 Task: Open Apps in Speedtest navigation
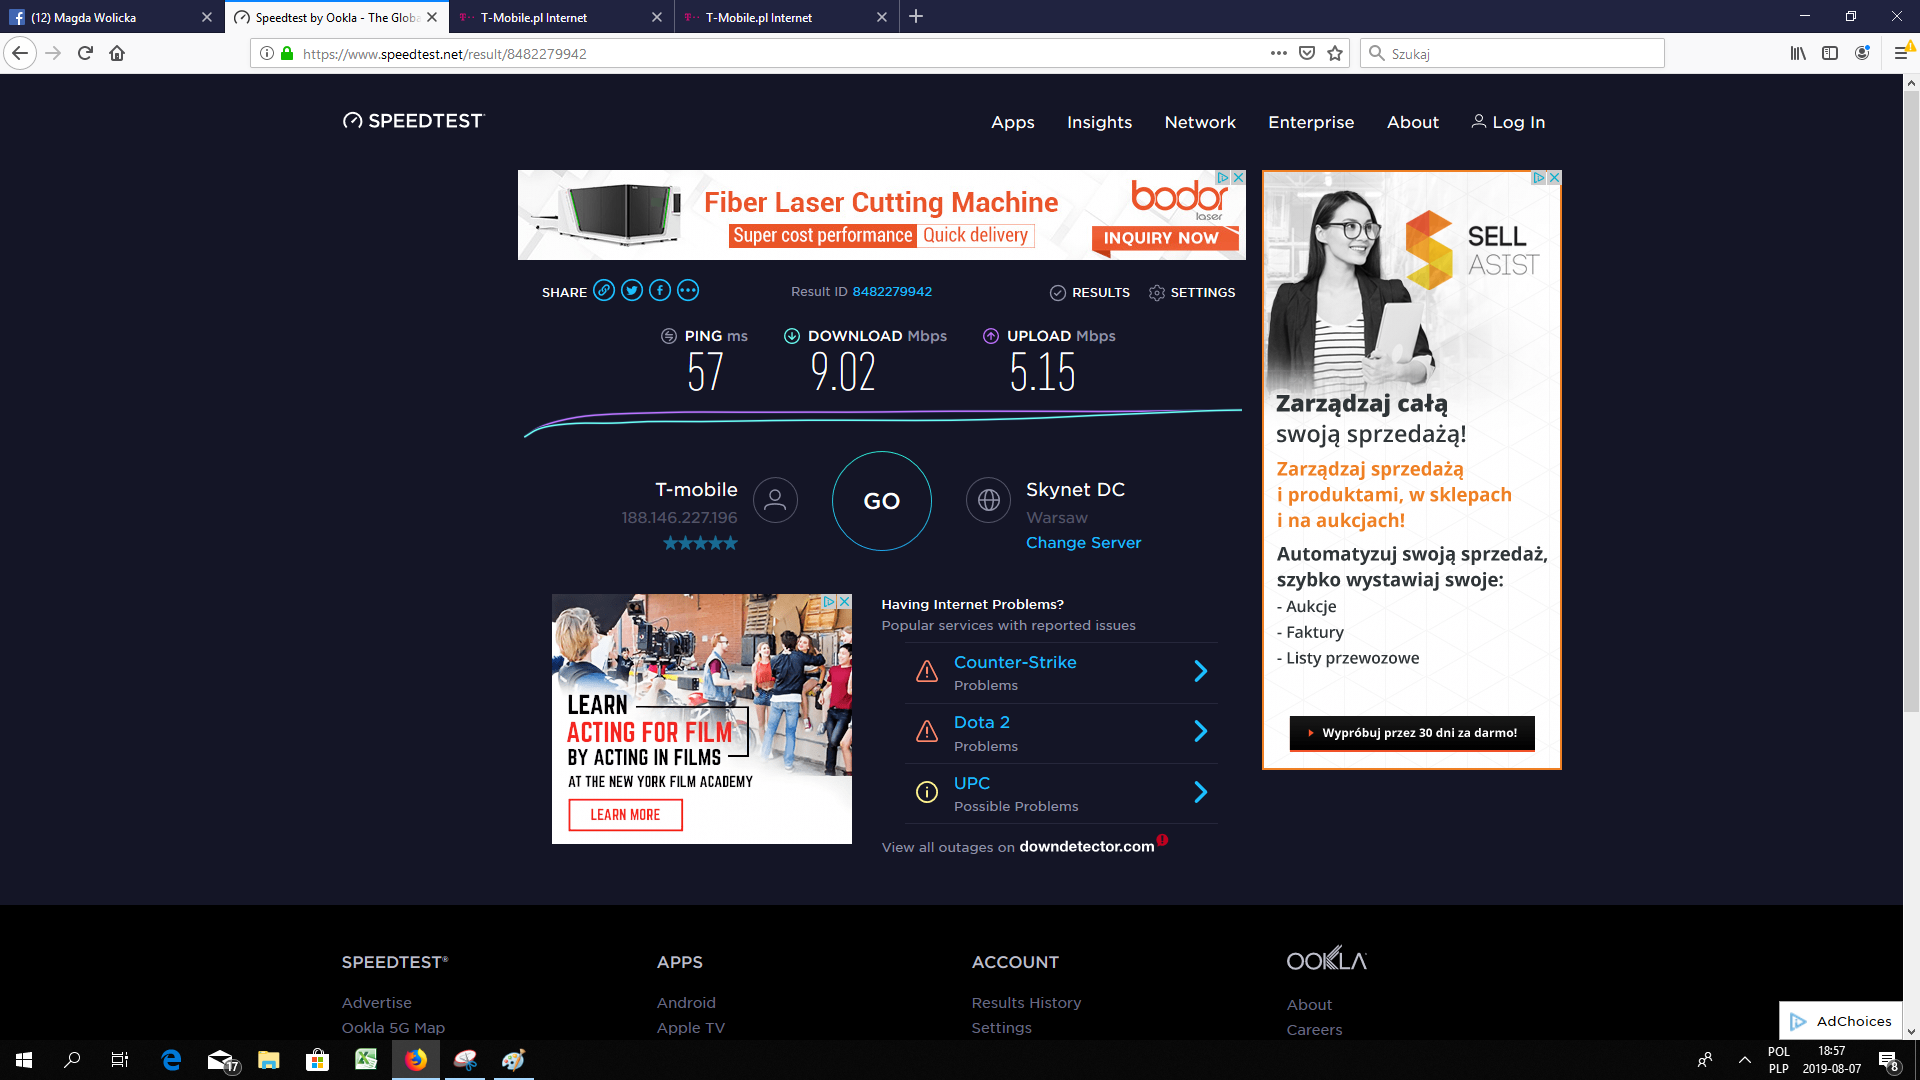1013,122
